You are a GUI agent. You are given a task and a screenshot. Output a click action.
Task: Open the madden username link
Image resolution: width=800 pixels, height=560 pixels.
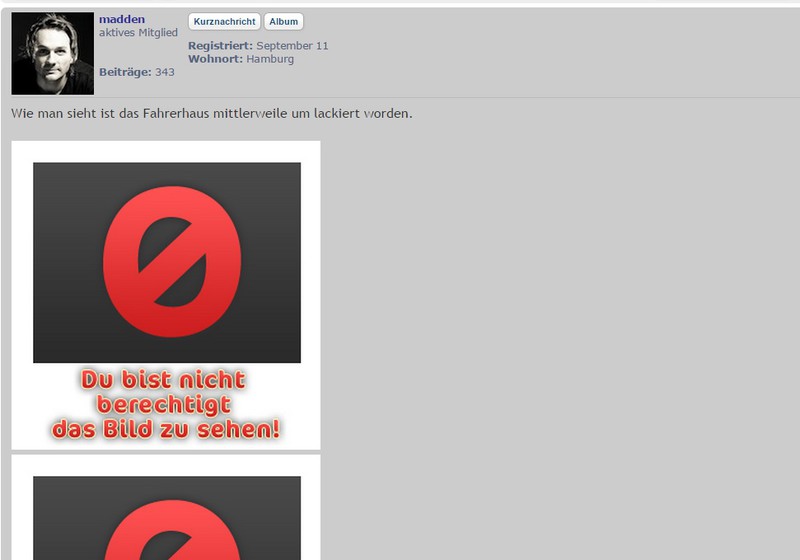121,20
